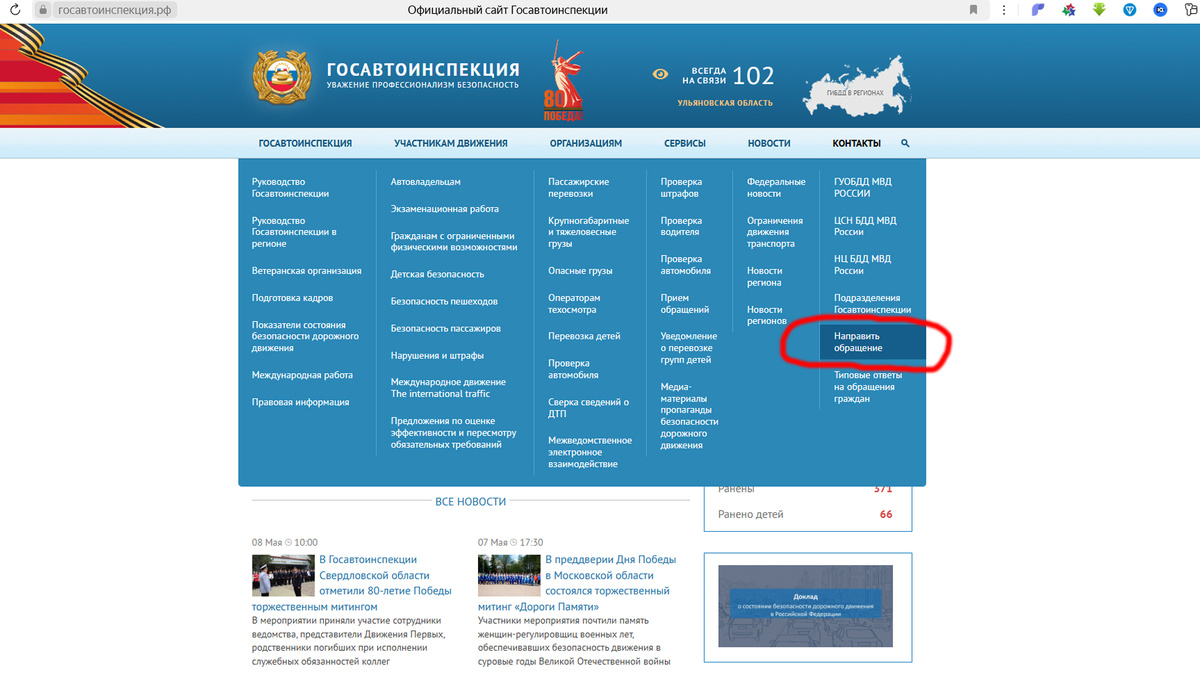This screenshot has height=675, width=1200.
Task: Open the УЧАСТНИКАМ ДВИЖЕНИЯ navigation menu
Action: tap(450, 143)
